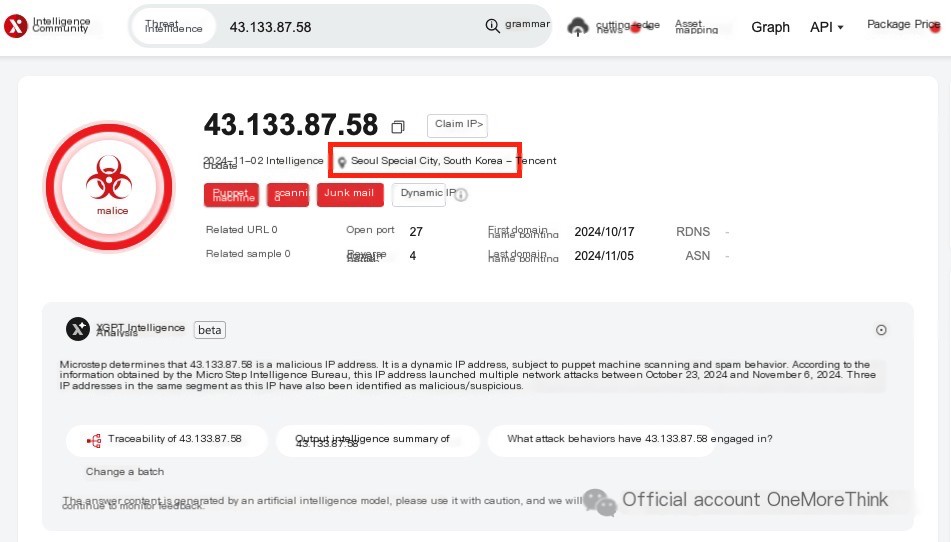
Task: Click the cloud upload icon
Action: pyautogui.click(x=577, y=27)
